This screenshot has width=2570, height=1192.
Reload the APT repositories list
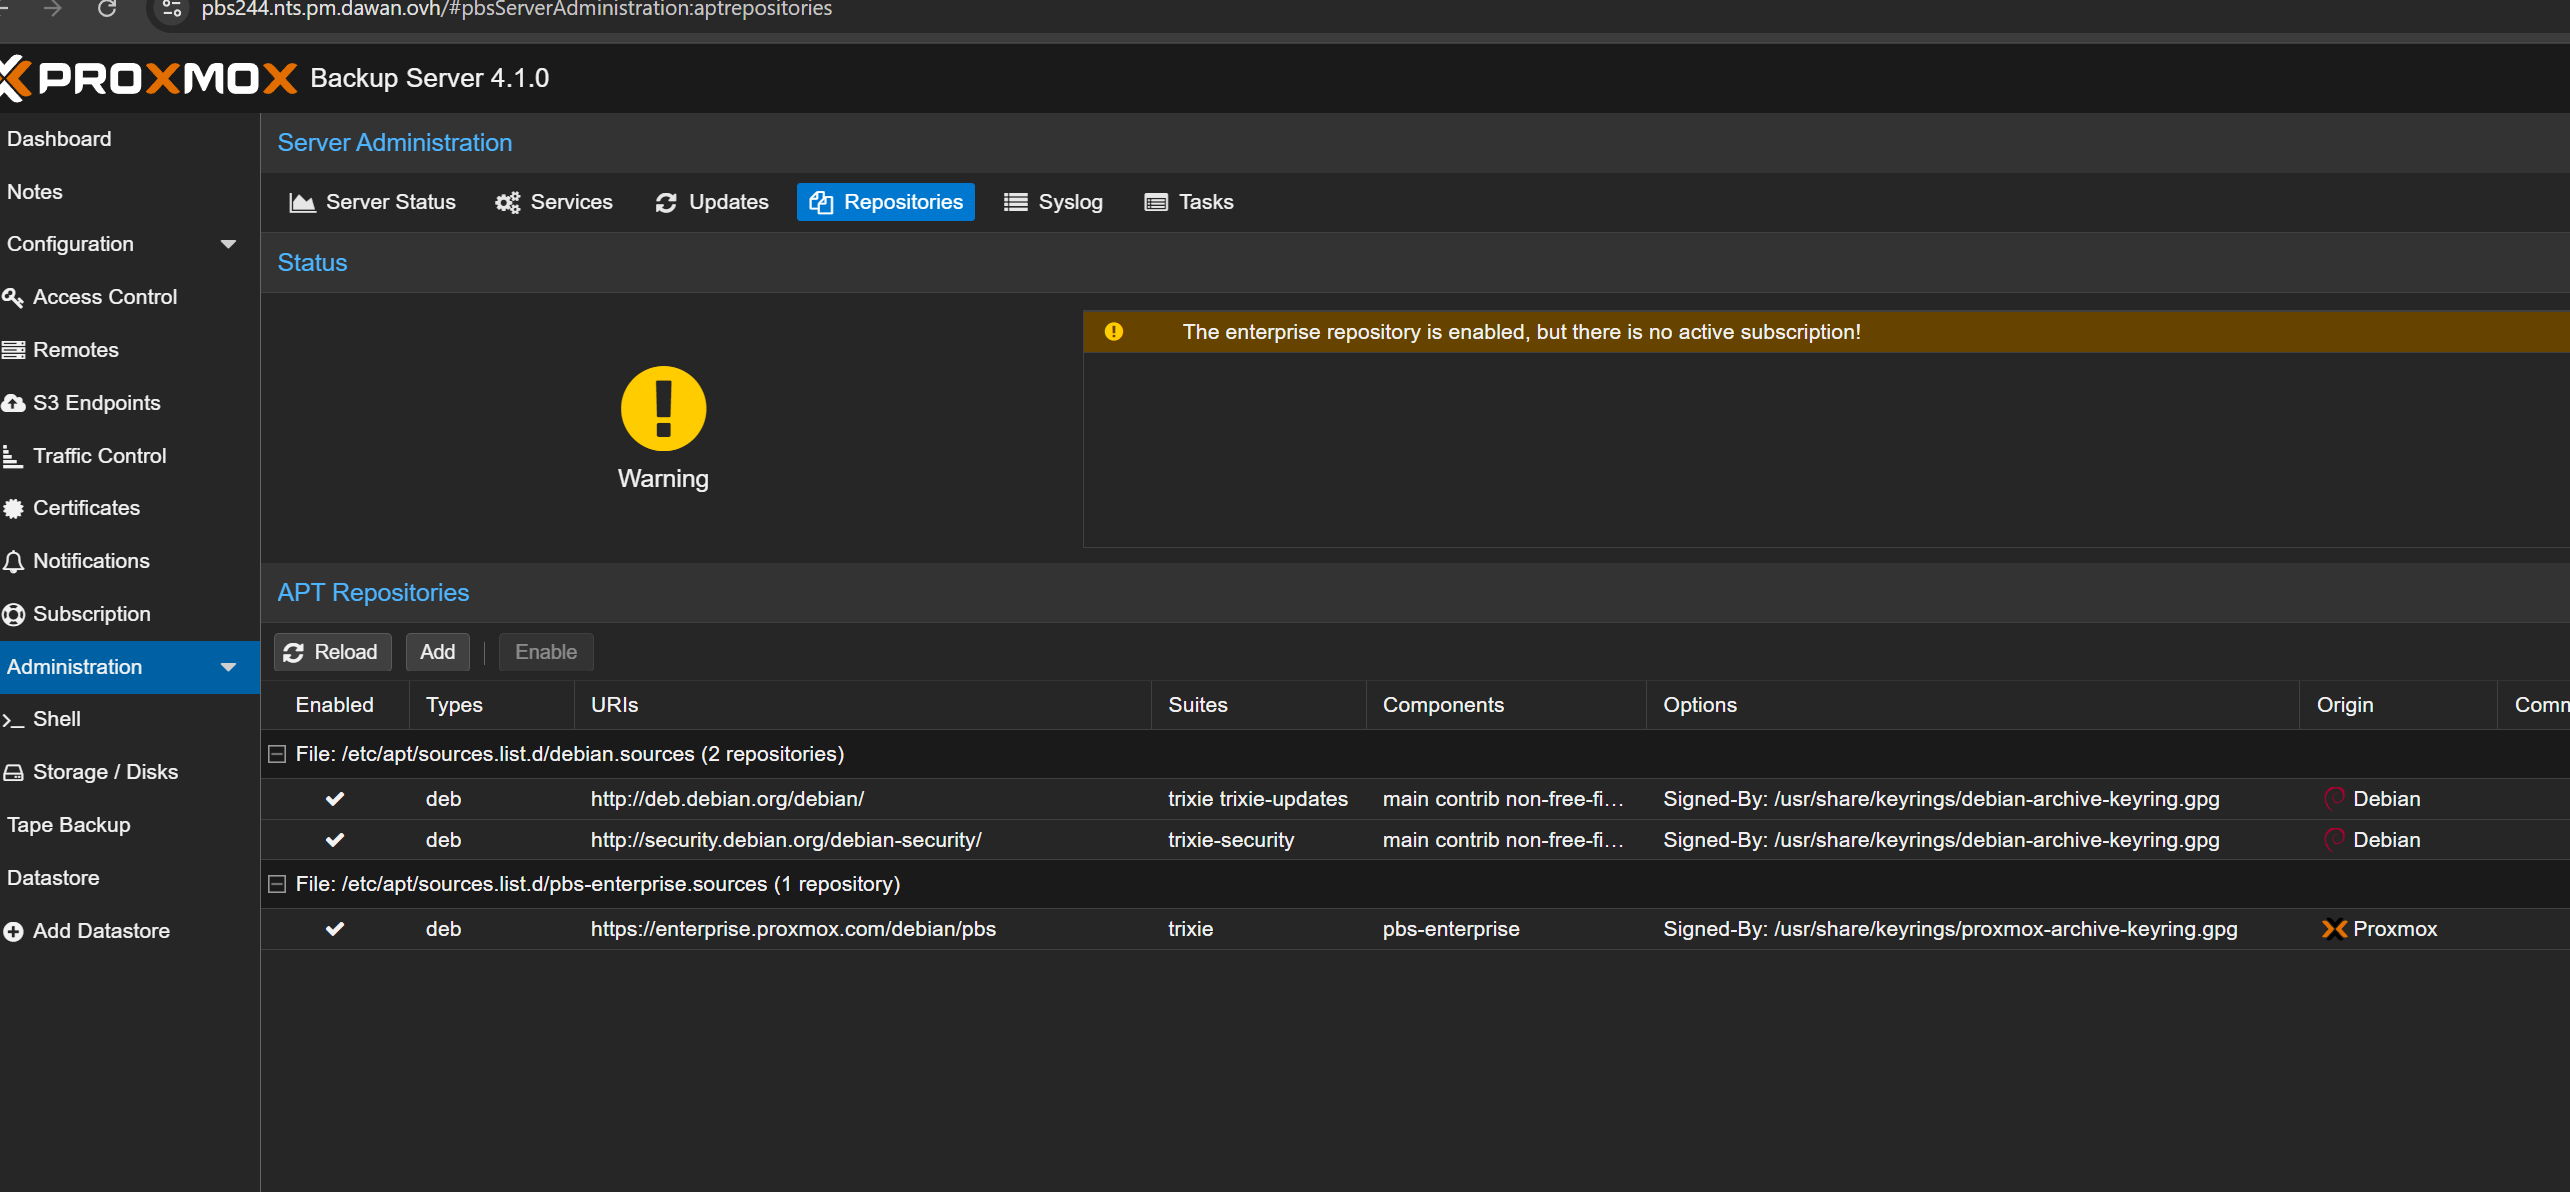[332, 652]
